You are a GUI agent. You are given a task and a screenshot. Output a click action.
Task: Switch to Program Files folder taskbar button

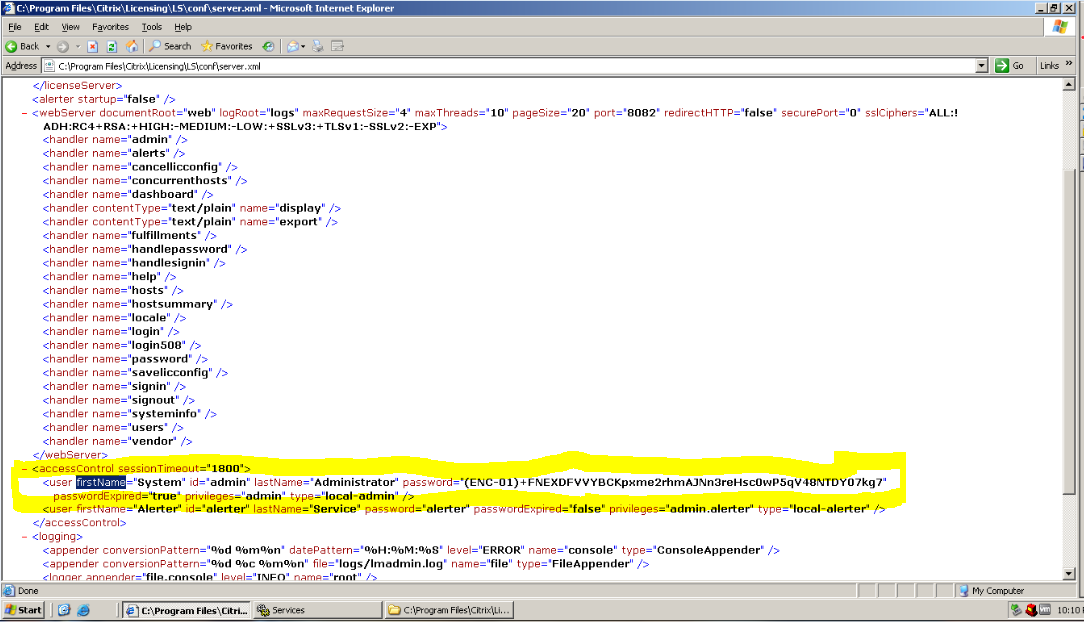click(x=449, y=610)
